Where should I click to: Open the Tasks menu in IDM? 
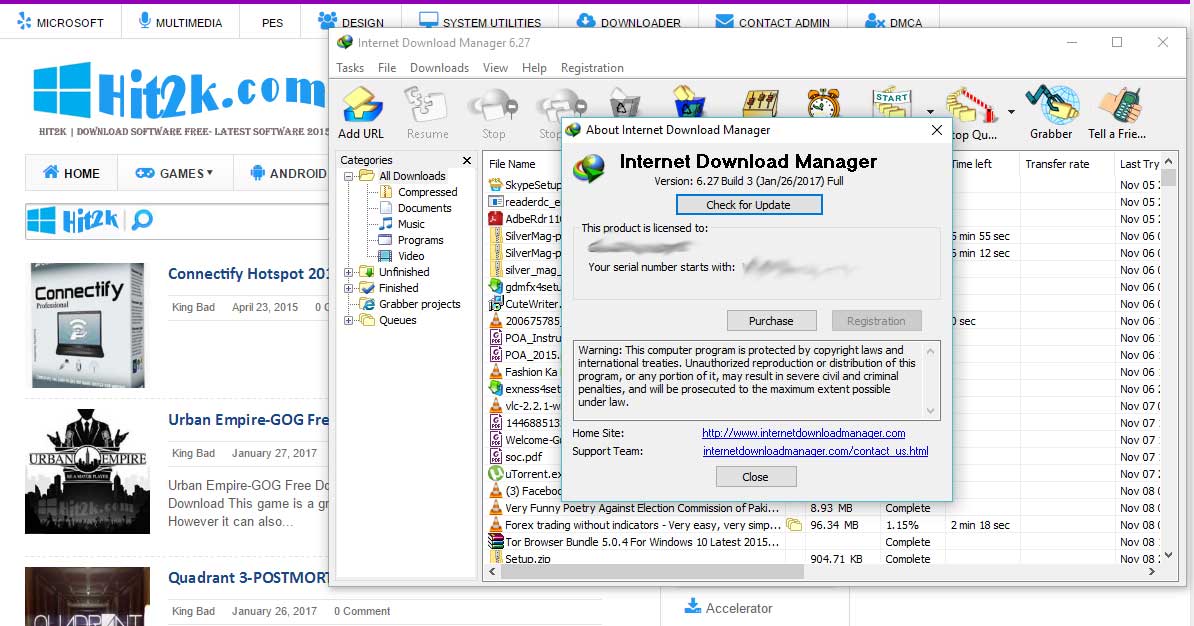click(x=350, y=68)
